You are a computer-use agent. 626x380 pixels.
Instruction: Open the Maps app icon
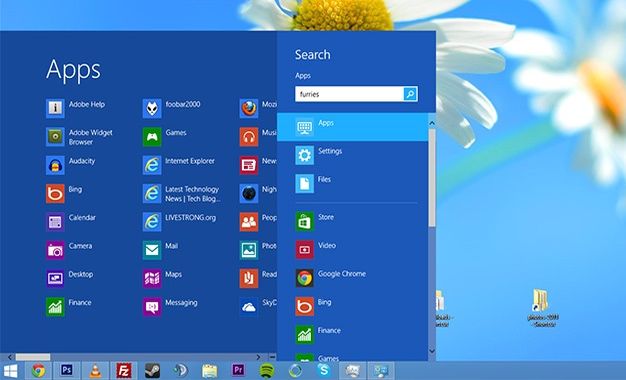coord(152,279)
